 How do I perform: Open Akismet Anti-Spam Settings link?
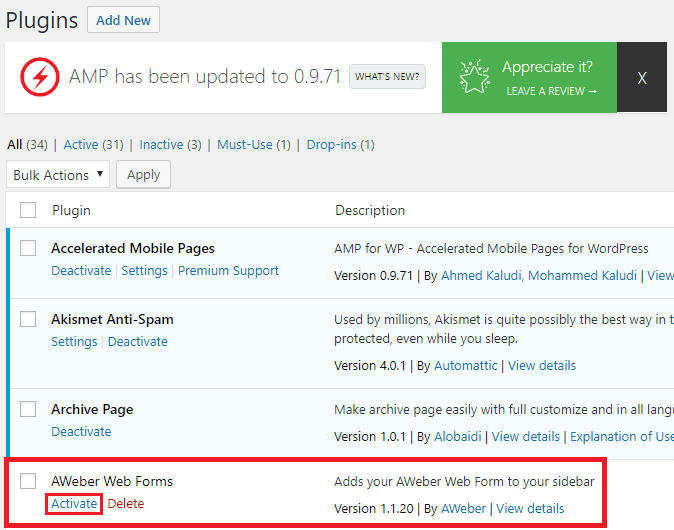click(x=74, y=341)
